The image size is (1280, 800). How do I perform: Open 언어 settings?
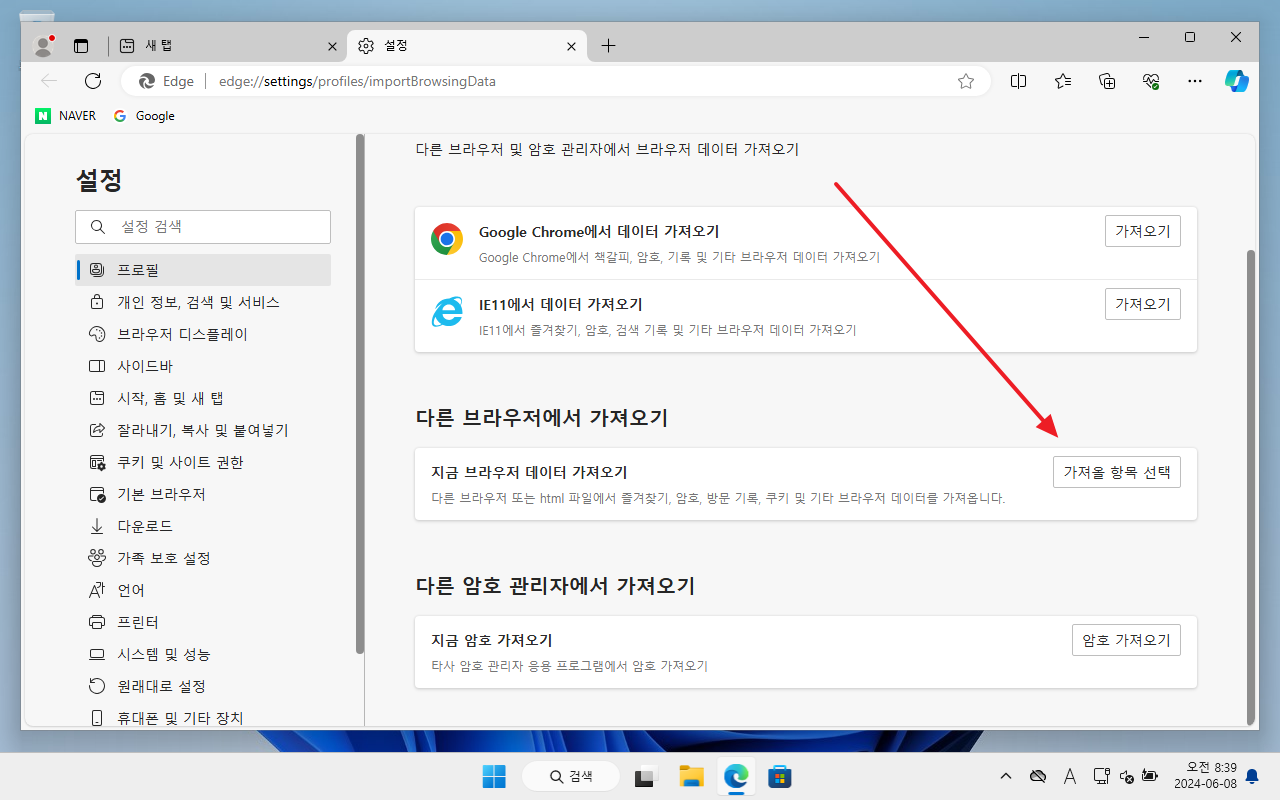pyautogui.click(x=203, y=590)
